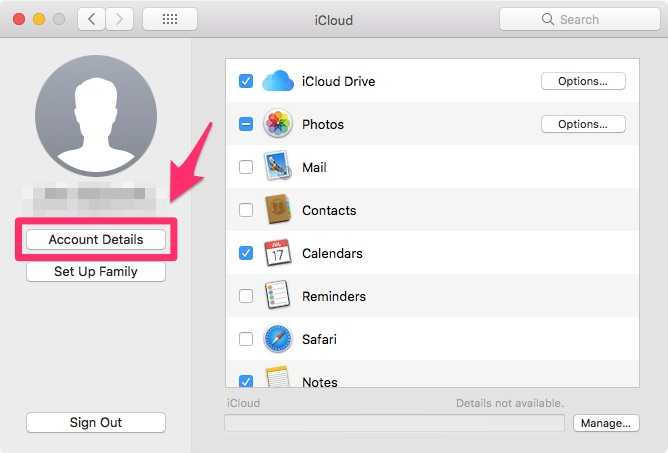The width and height of the screenshot is (668, 453).
Task: Open Options for Photos
Action: pos(583,124)
